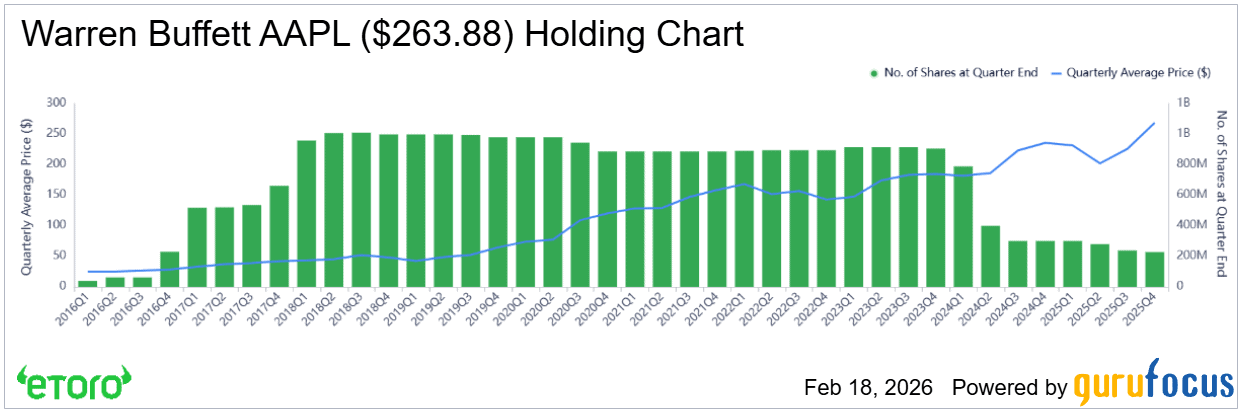Click the small 2016Q1 bar
1242x413 pixels.
(88, 283)
